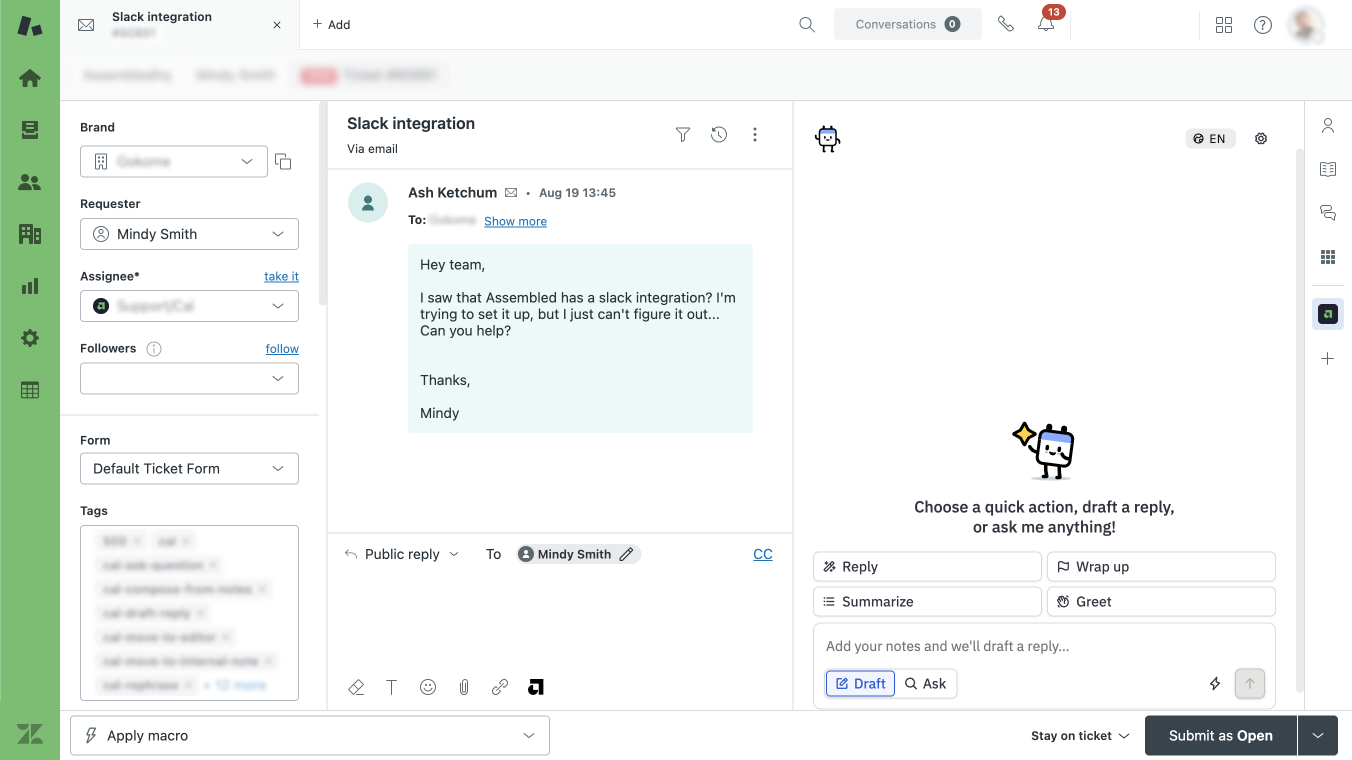Open assistant settings gear icon

point(1261,139)
